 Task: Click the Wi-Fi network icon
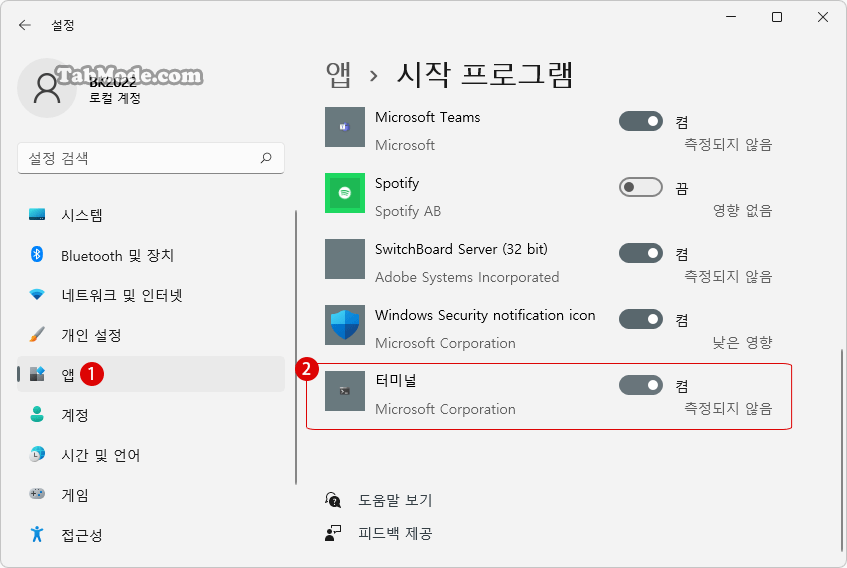tap(37, 294)
